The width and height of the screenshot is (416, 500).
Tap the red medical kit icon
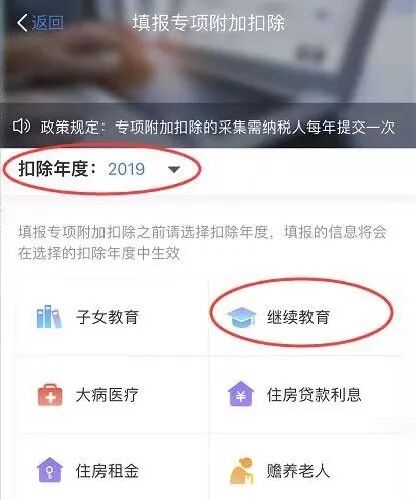[x=50, y=395]
